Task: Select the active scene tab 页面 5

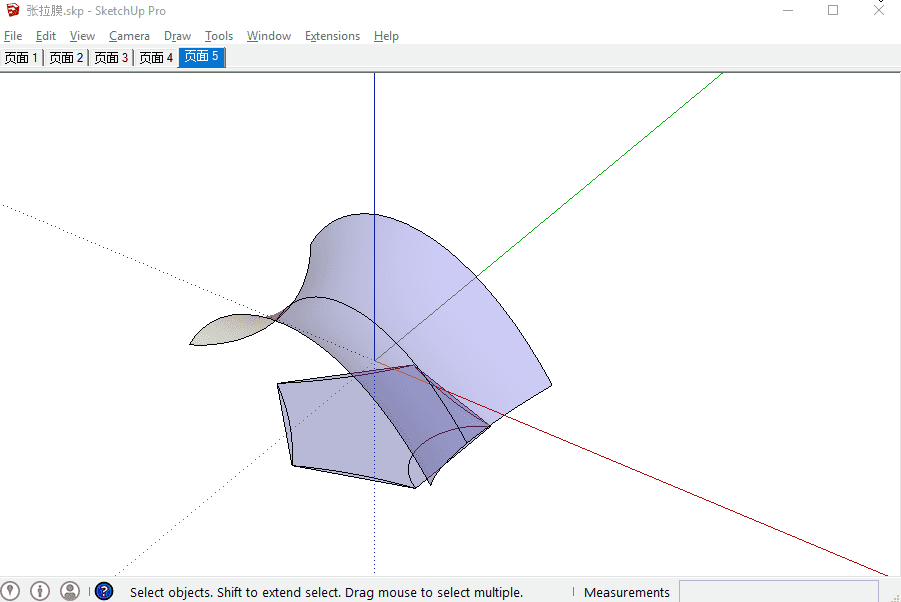Action: tap(202, 57)
